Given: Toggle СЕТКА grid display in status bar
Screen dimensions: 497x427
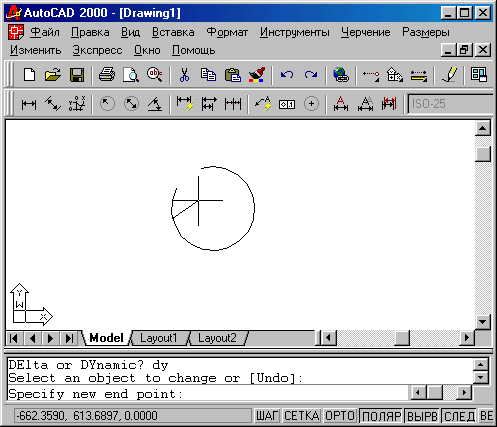Looking at the screenshot, I should pos(302,416).
